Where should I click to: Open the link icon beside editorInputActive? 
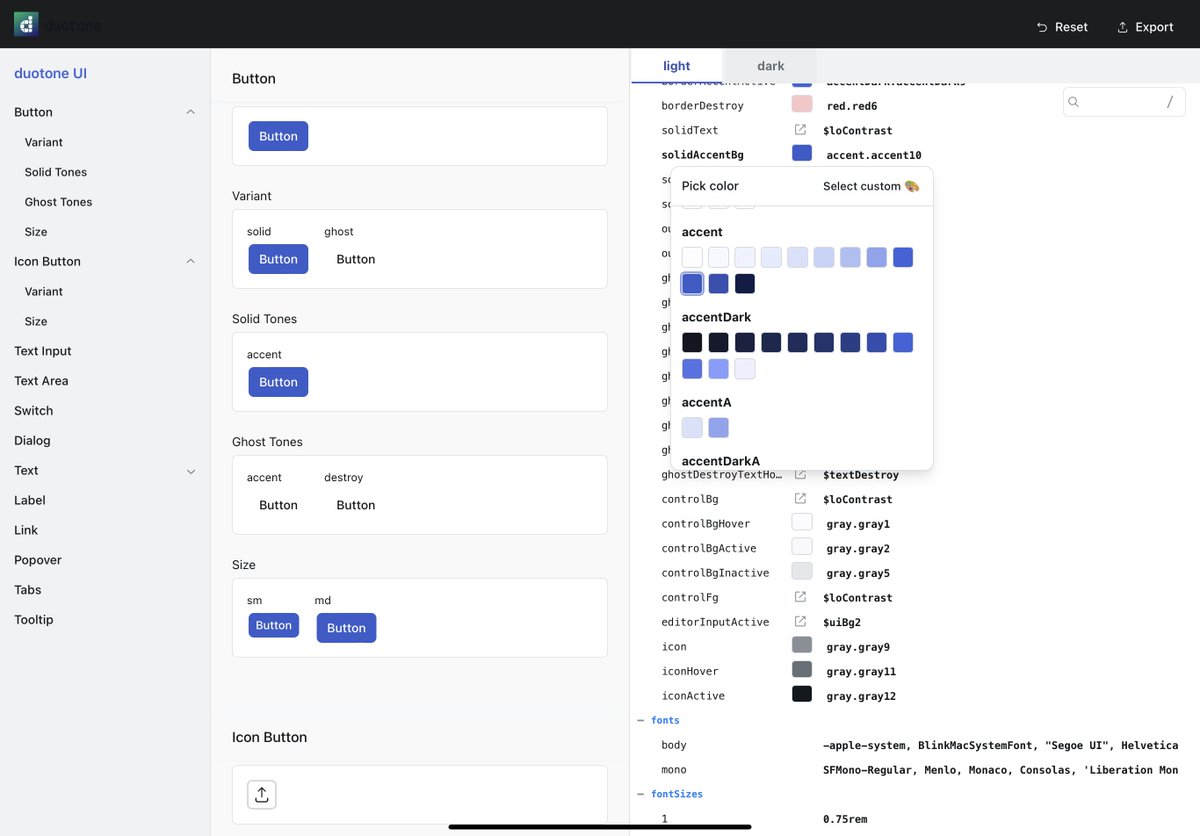800,621
